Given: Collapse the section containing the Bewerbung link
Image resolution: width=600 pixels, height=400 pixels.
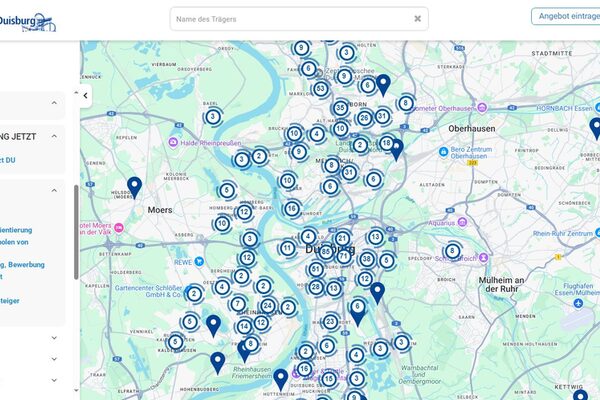Looking at the screenshot, I should coord(54,190).
